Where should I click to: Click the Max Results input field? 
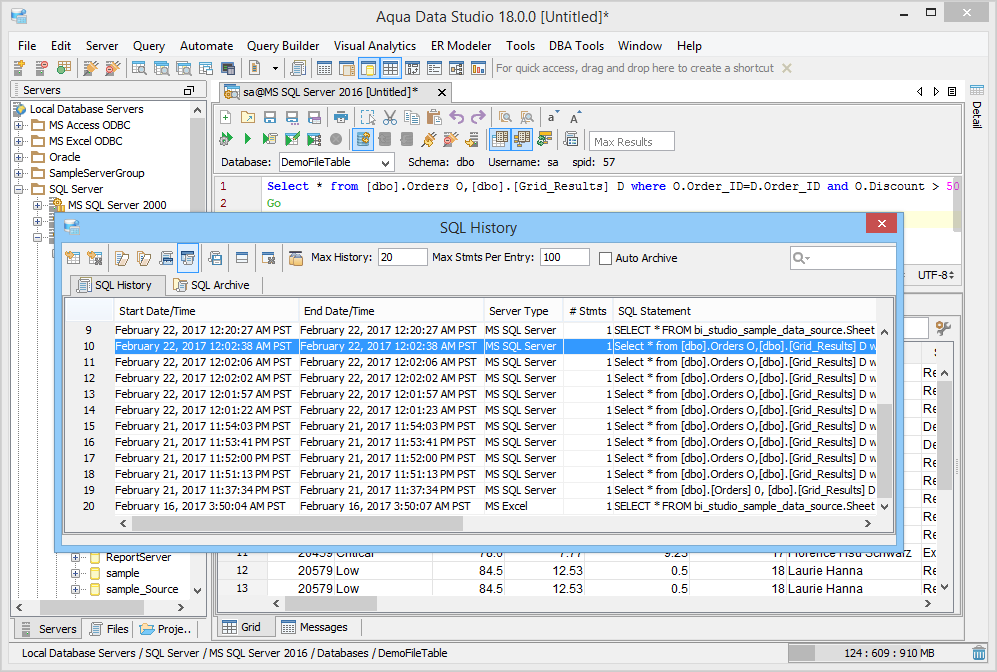(x=632, y=142)
